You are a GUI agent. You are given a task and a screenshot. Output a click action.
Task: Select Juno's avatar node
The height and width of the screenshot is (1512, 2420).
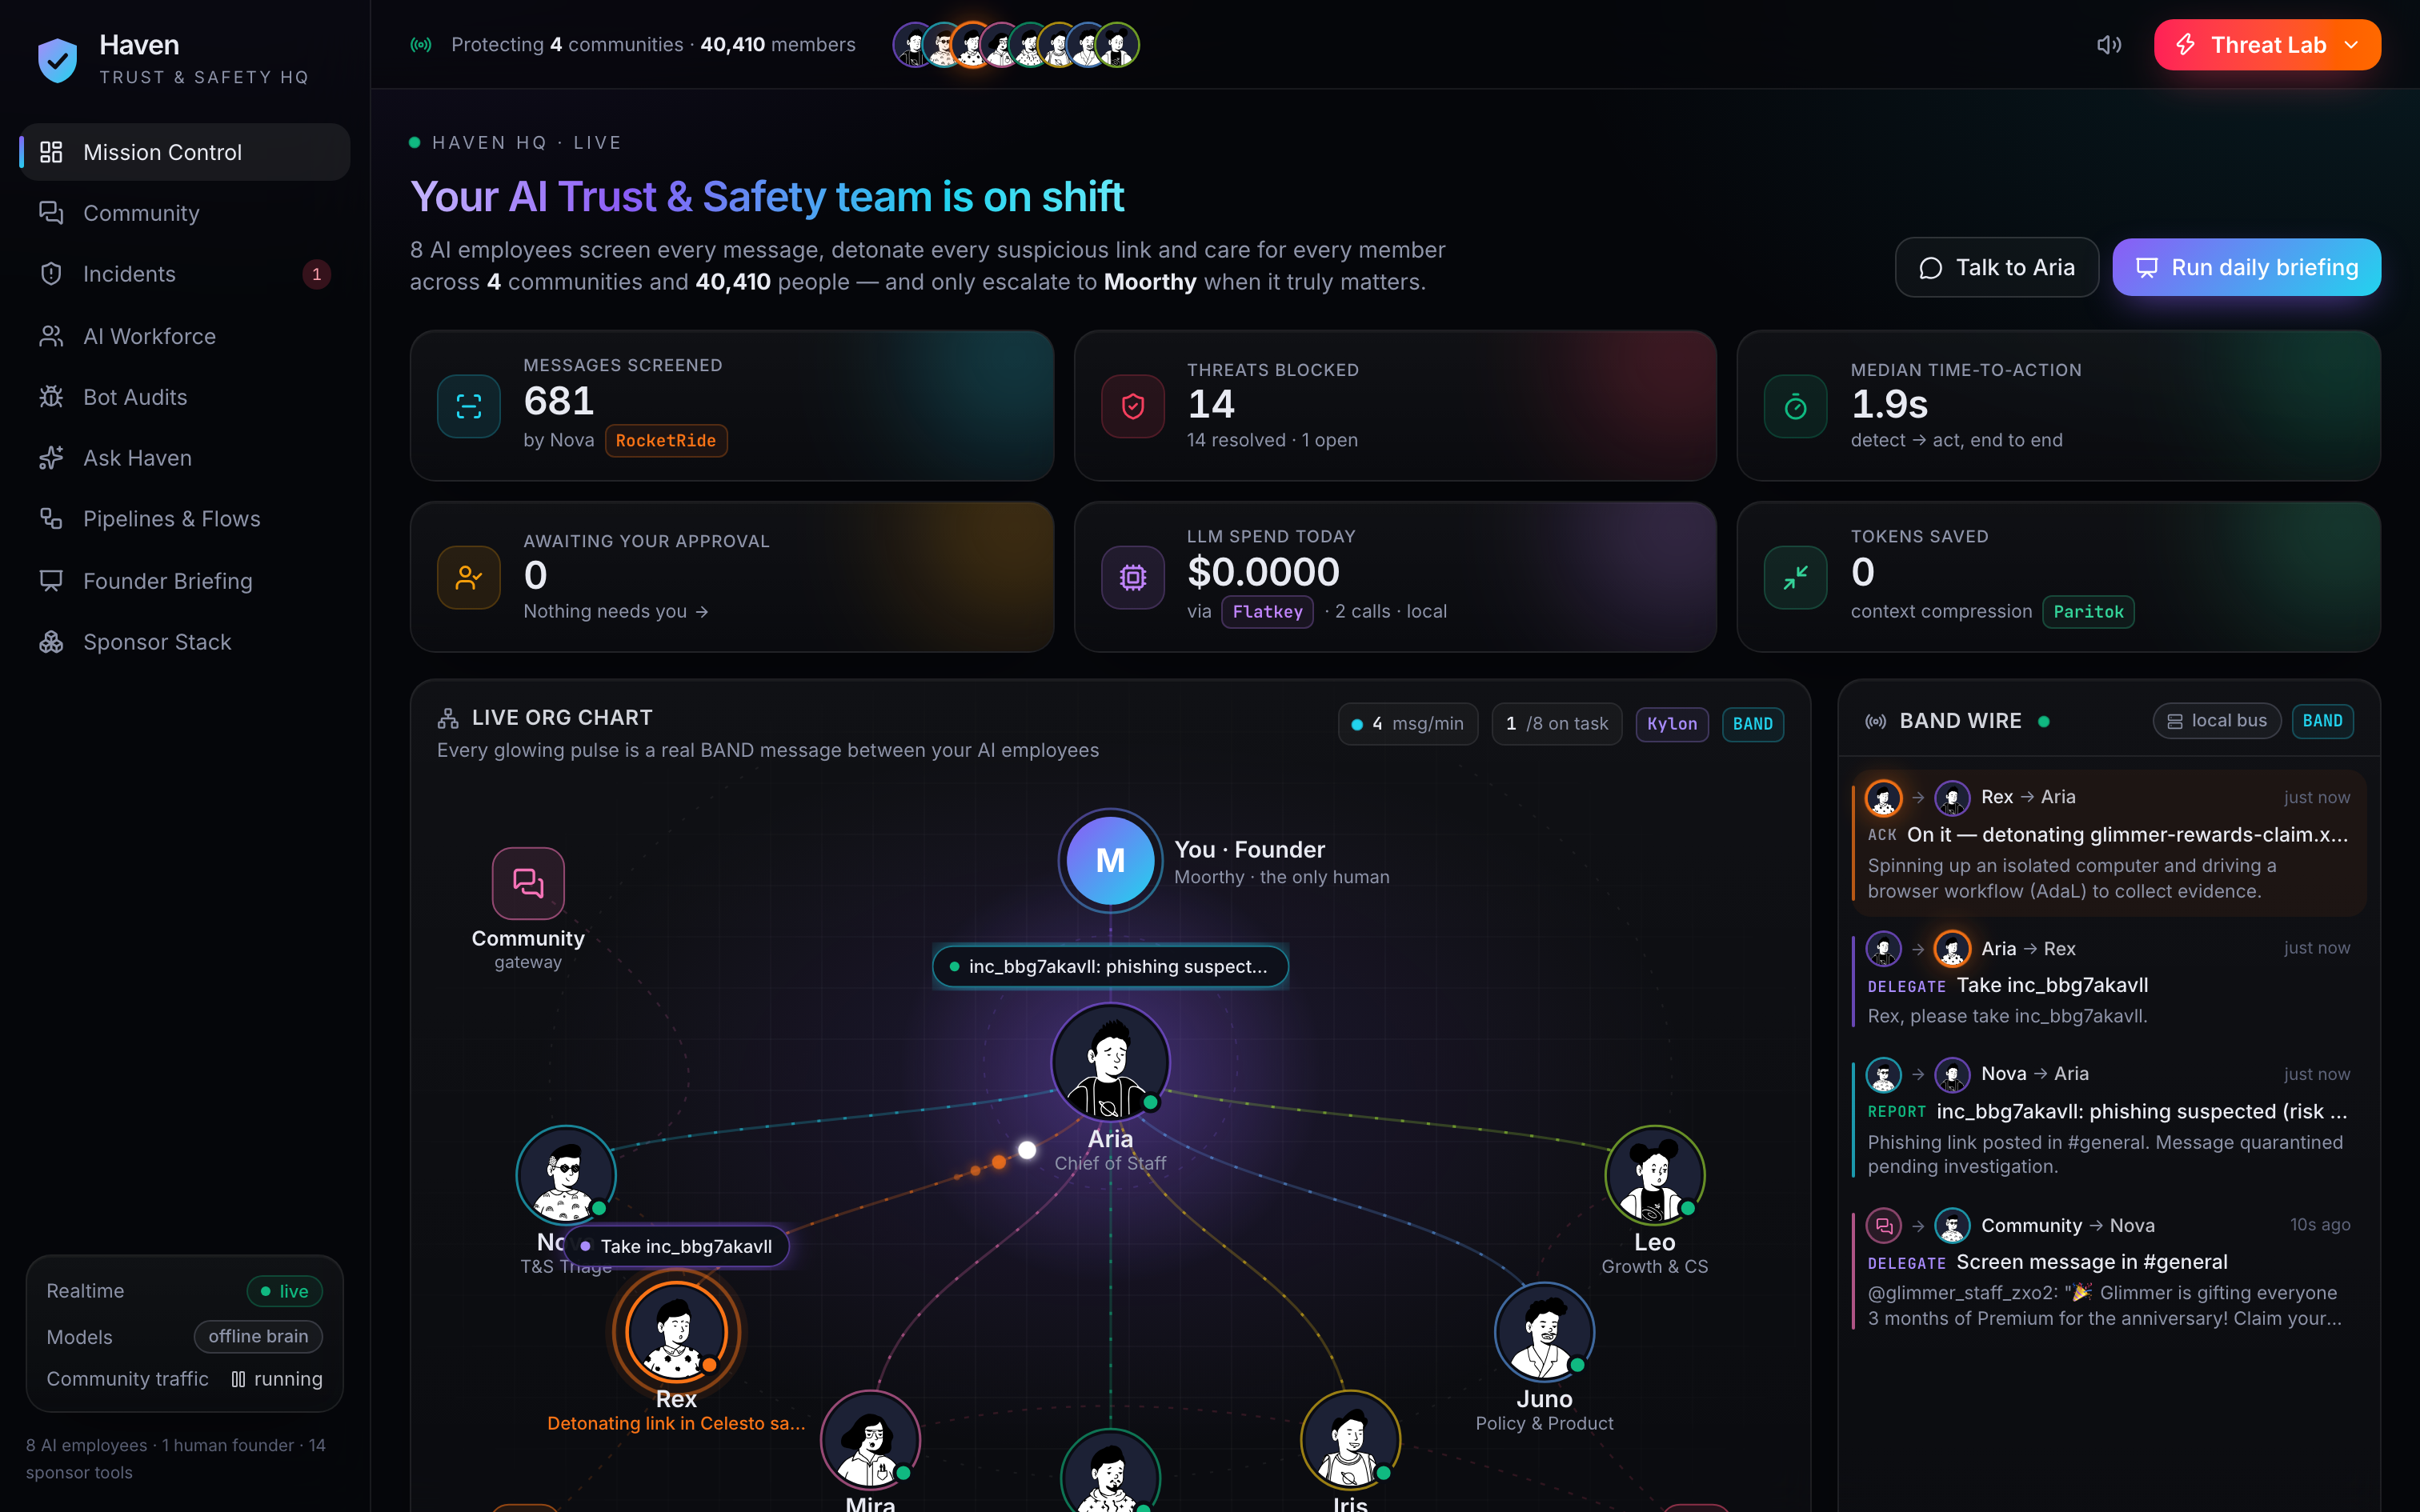pos(1544,1332)
